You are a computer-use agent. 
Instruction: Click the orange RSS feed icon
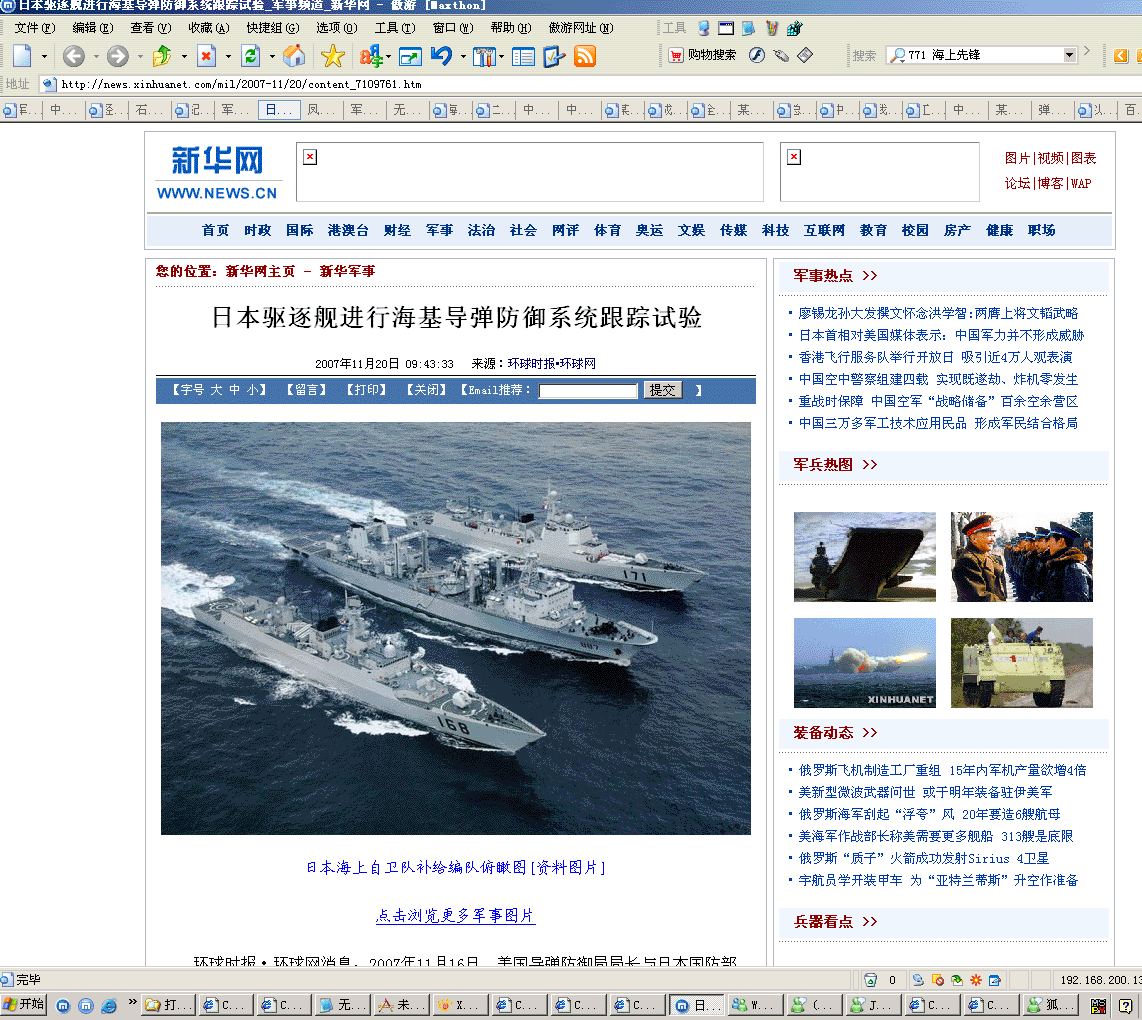click(585, 56)
